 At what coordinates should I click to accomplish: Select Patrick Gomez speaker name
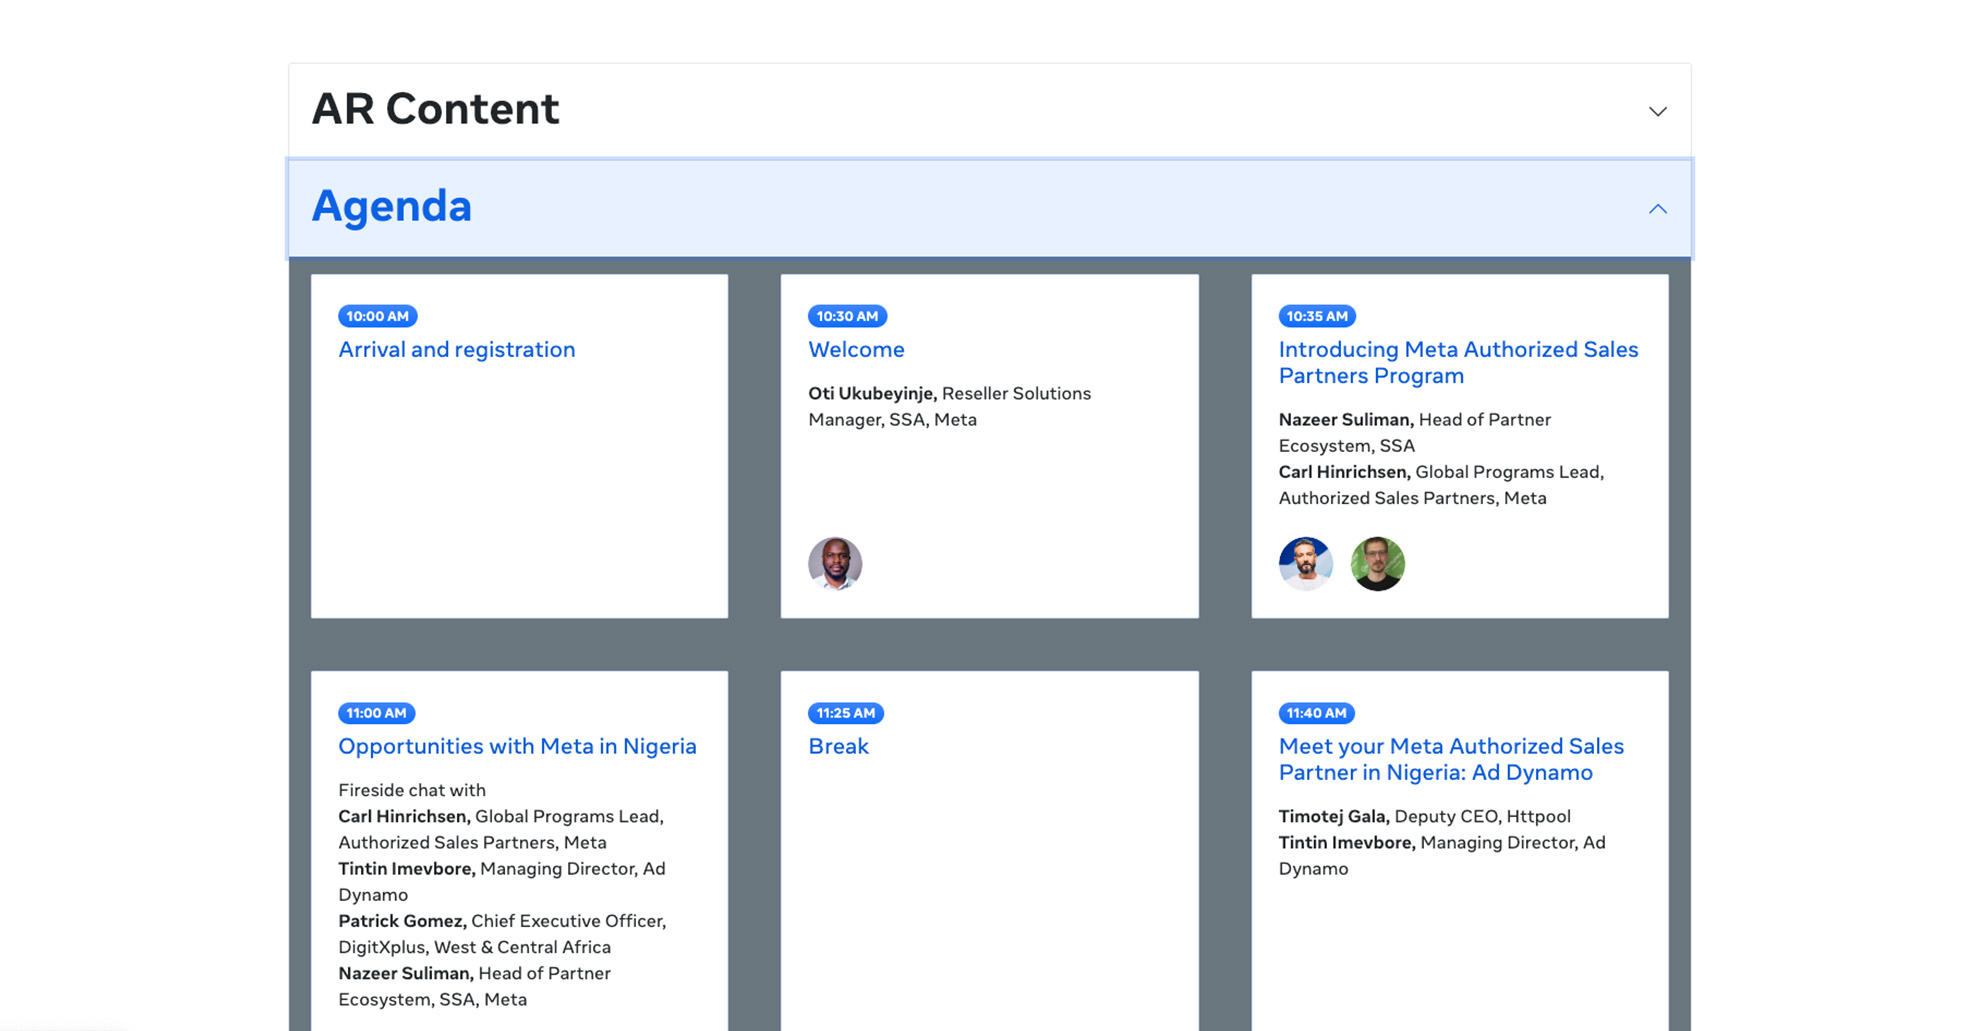[402, 921]
